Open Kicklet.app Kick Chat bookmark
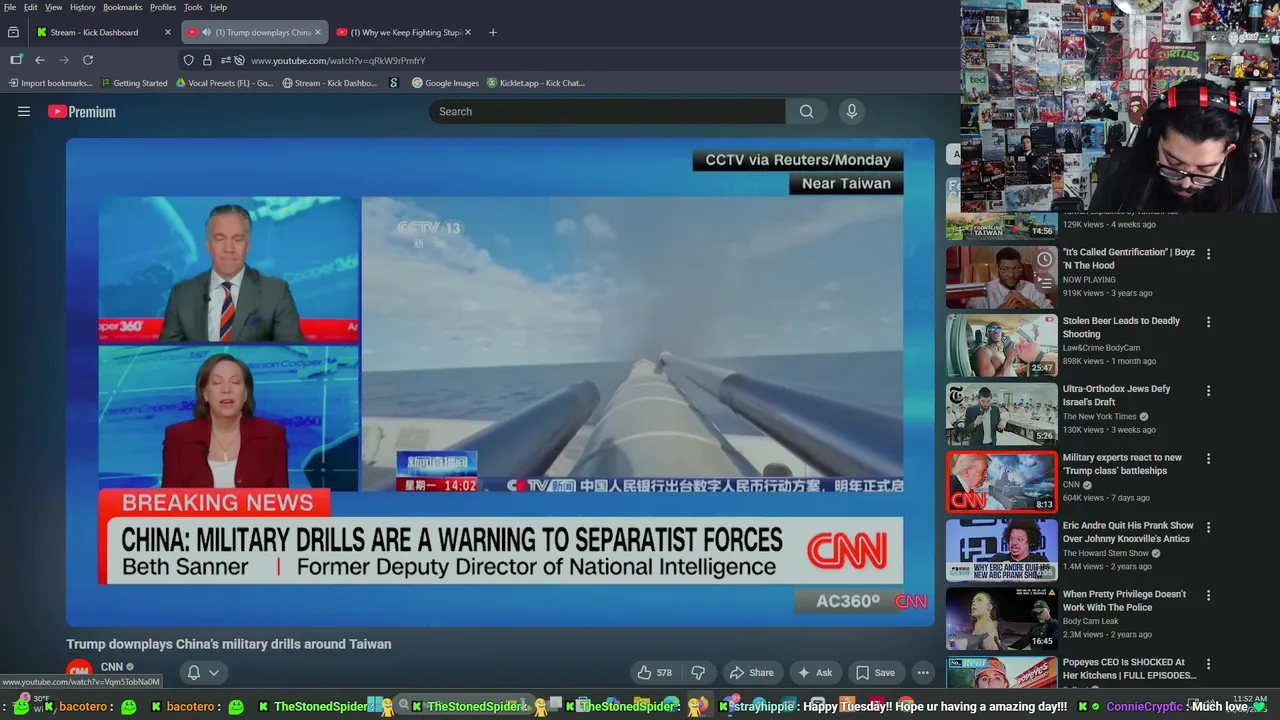1280x720 pixels. tap(536, 83)
